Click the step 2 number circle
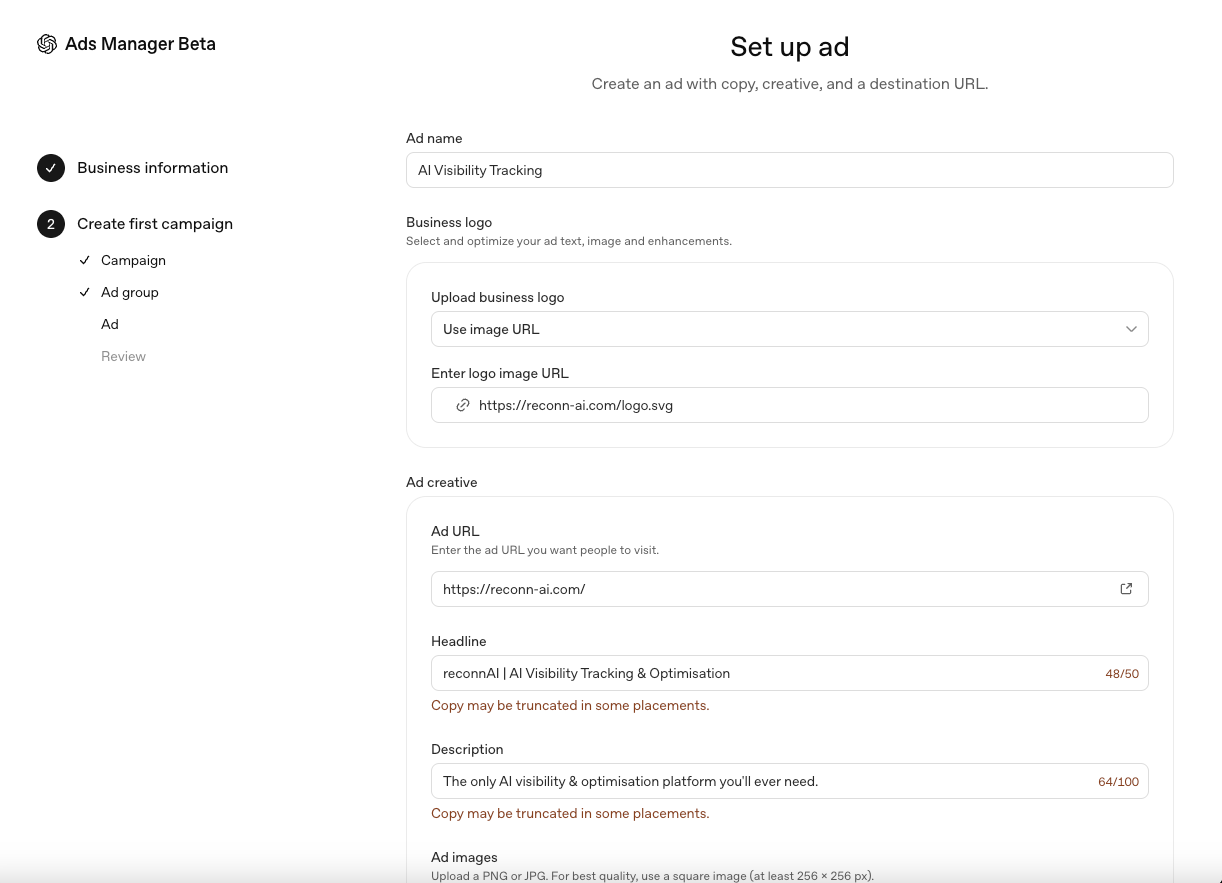Screen dimensions: 1222x883 click(51, 224)
